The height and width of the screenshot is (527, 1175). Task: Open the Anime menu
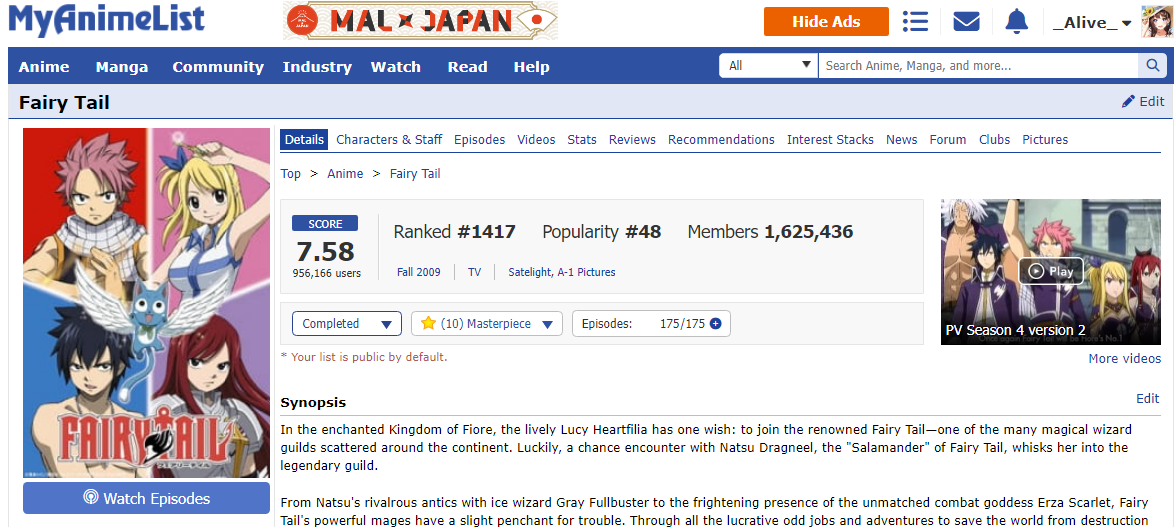tap(44, 67)
